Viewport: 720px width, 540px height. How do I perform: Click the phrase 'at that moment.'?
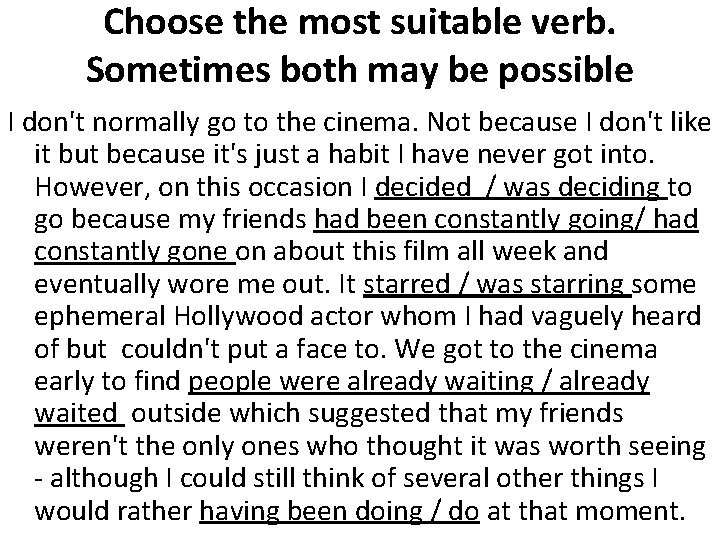pos(586,511)
